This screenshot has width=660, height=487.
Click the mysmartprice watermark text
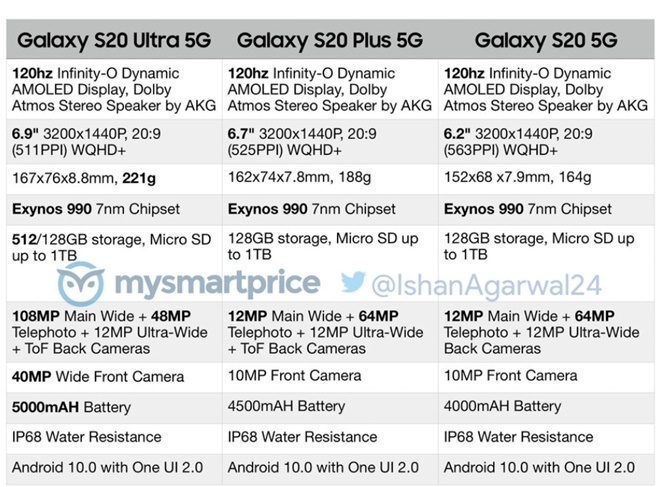coord(217,284)
